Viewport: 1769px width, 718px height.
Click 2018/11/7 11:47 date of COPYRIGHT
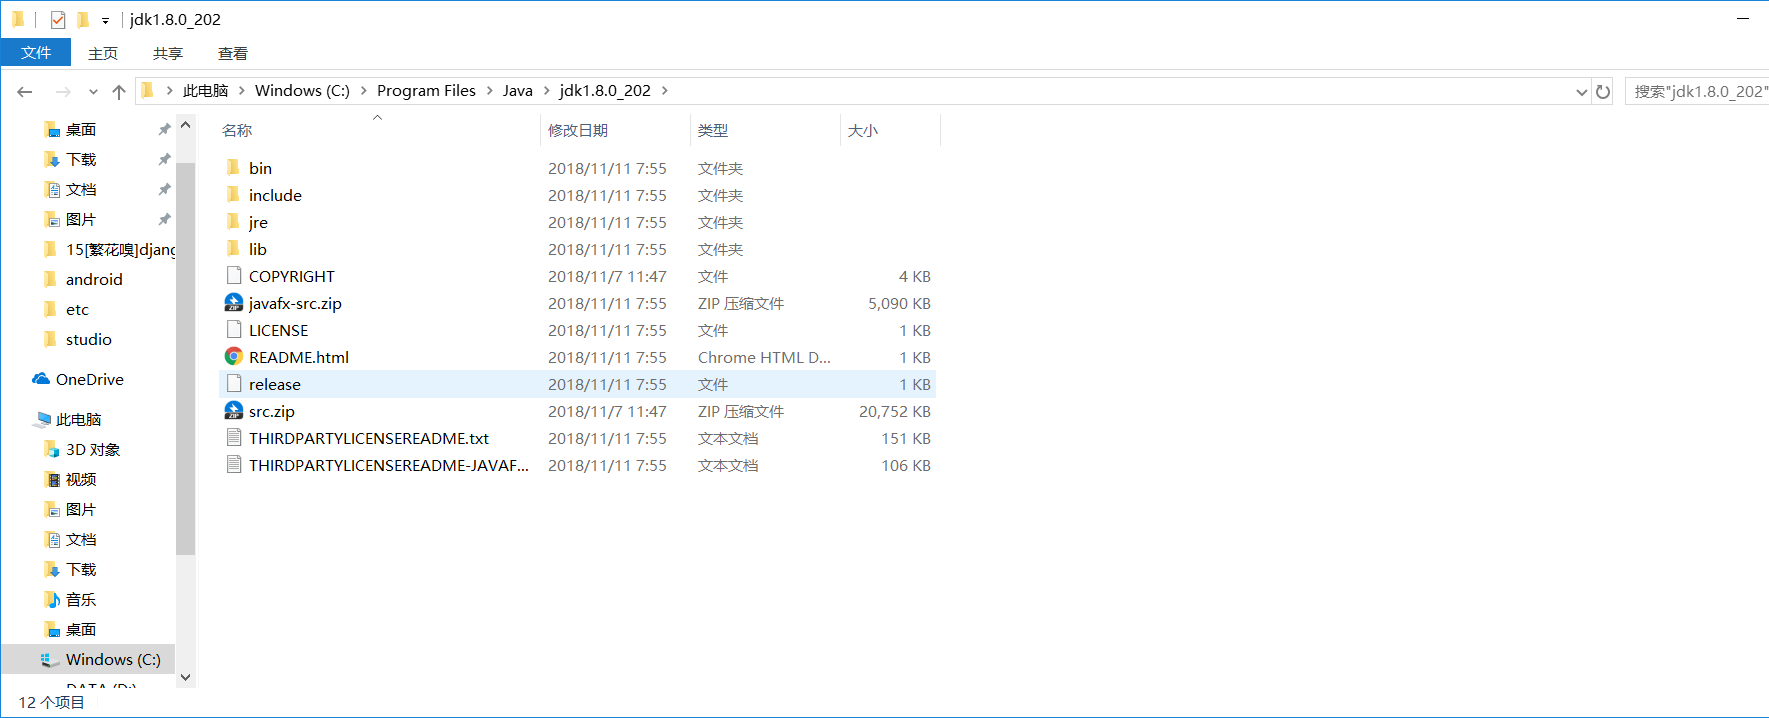pos(607,276)
